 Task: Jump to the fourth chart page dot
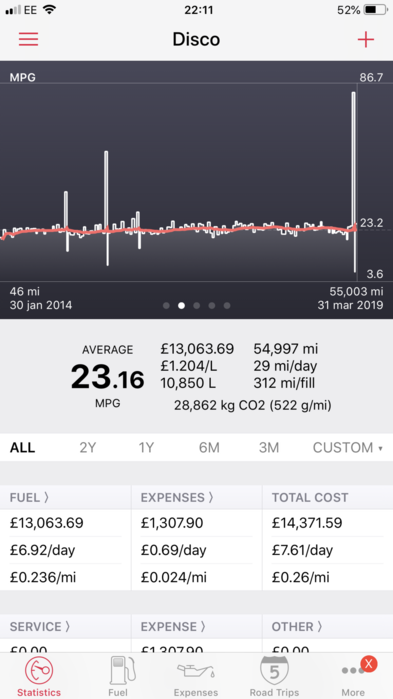click(212, 305)
